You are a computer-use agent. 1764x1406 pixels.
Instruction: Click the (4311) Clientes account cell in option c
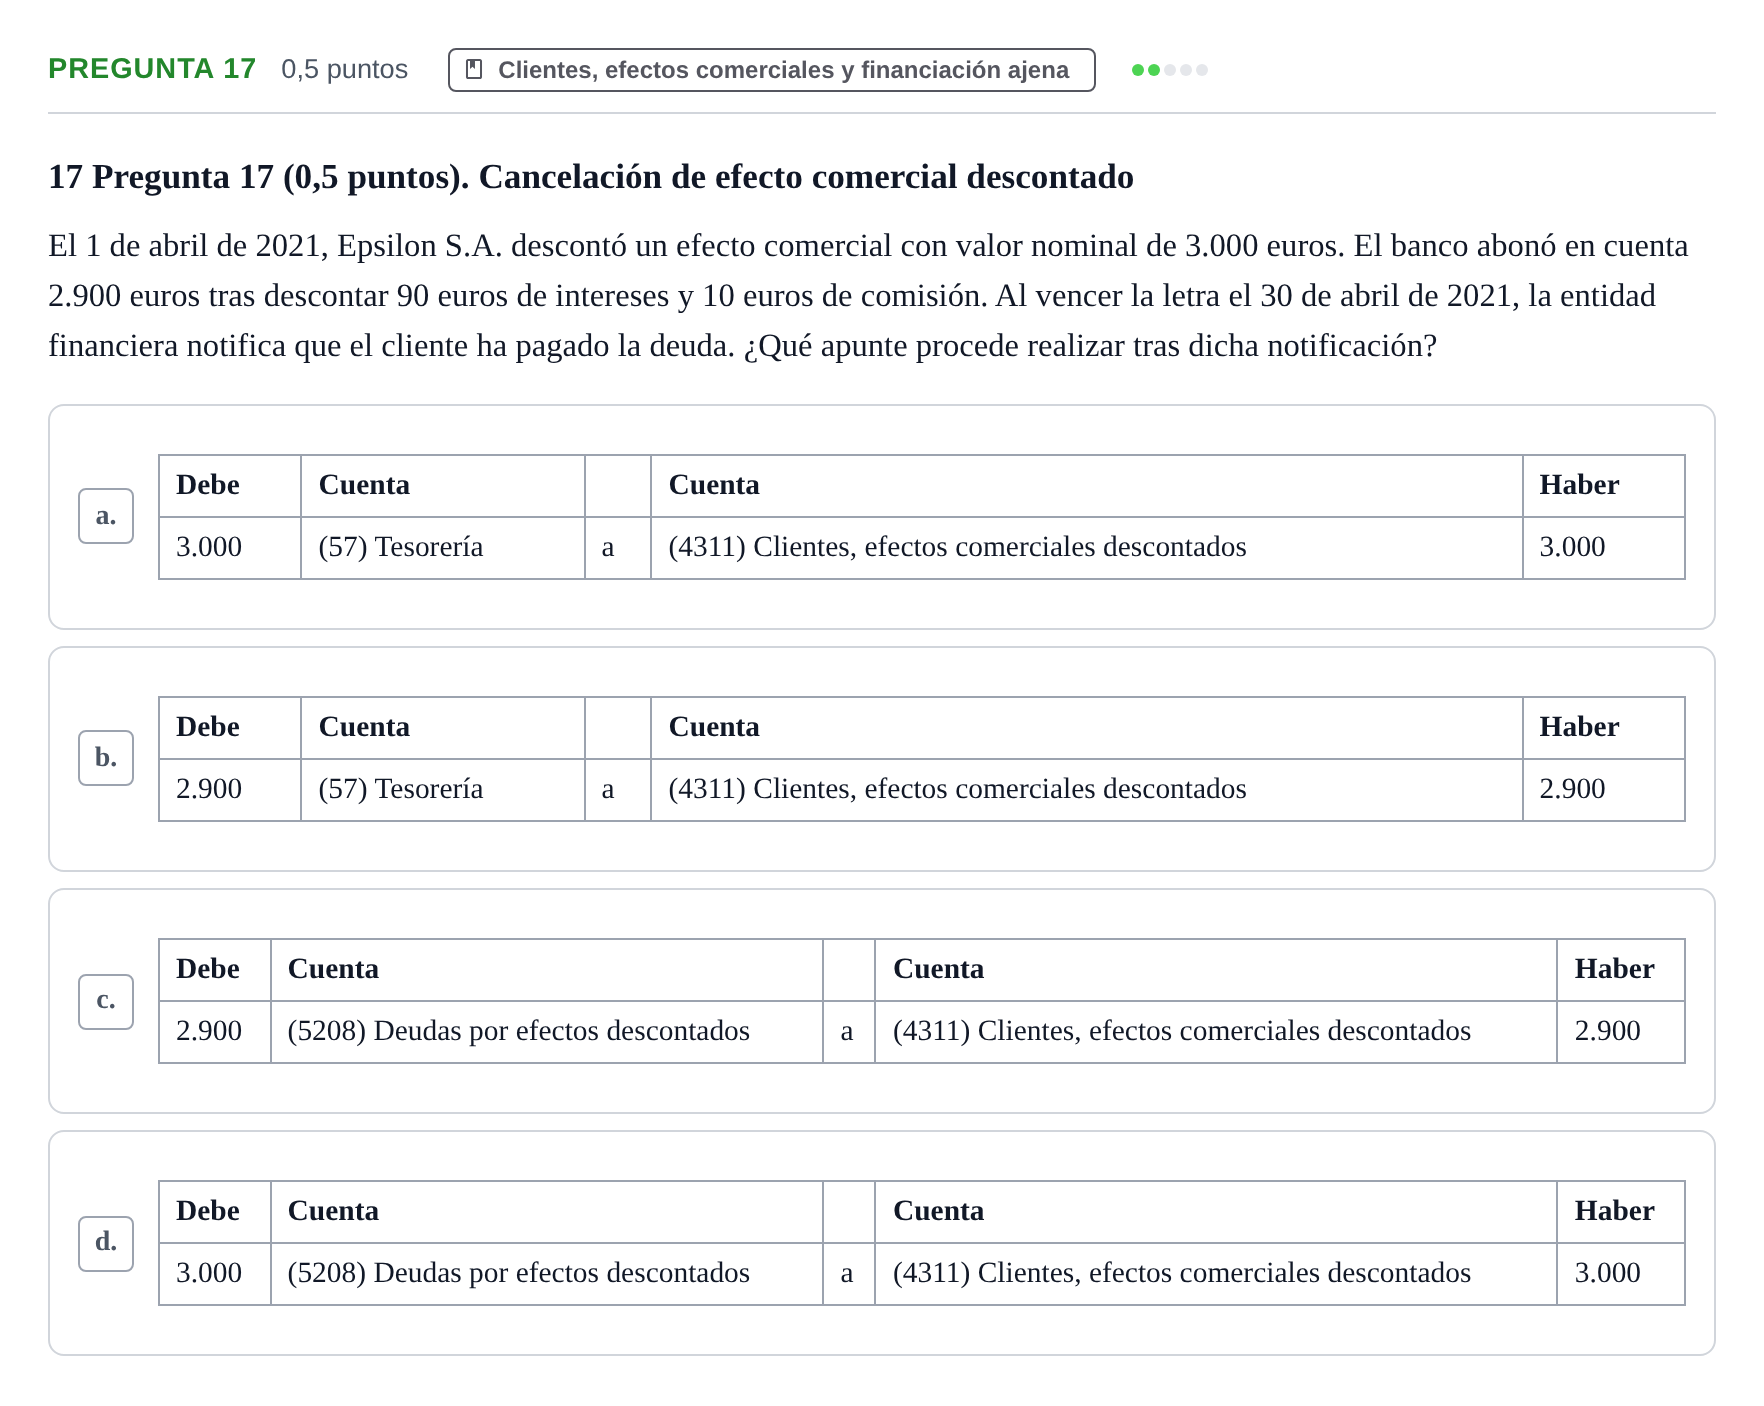pyautogui.click(x=1216, y=1031)
